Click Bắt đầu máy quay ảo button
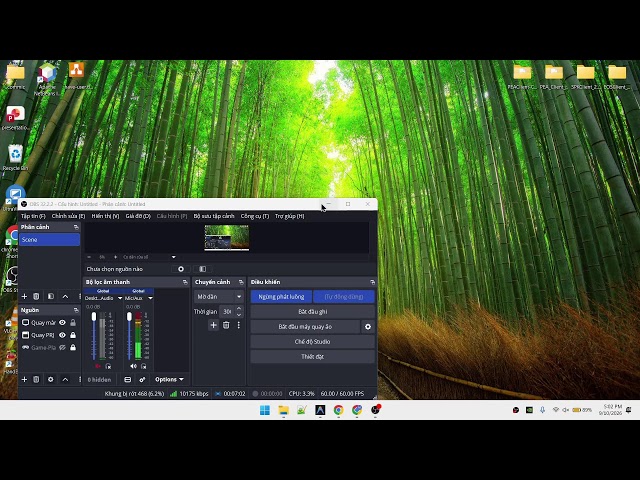Screen dimensions: 640x480 point(305,327)
